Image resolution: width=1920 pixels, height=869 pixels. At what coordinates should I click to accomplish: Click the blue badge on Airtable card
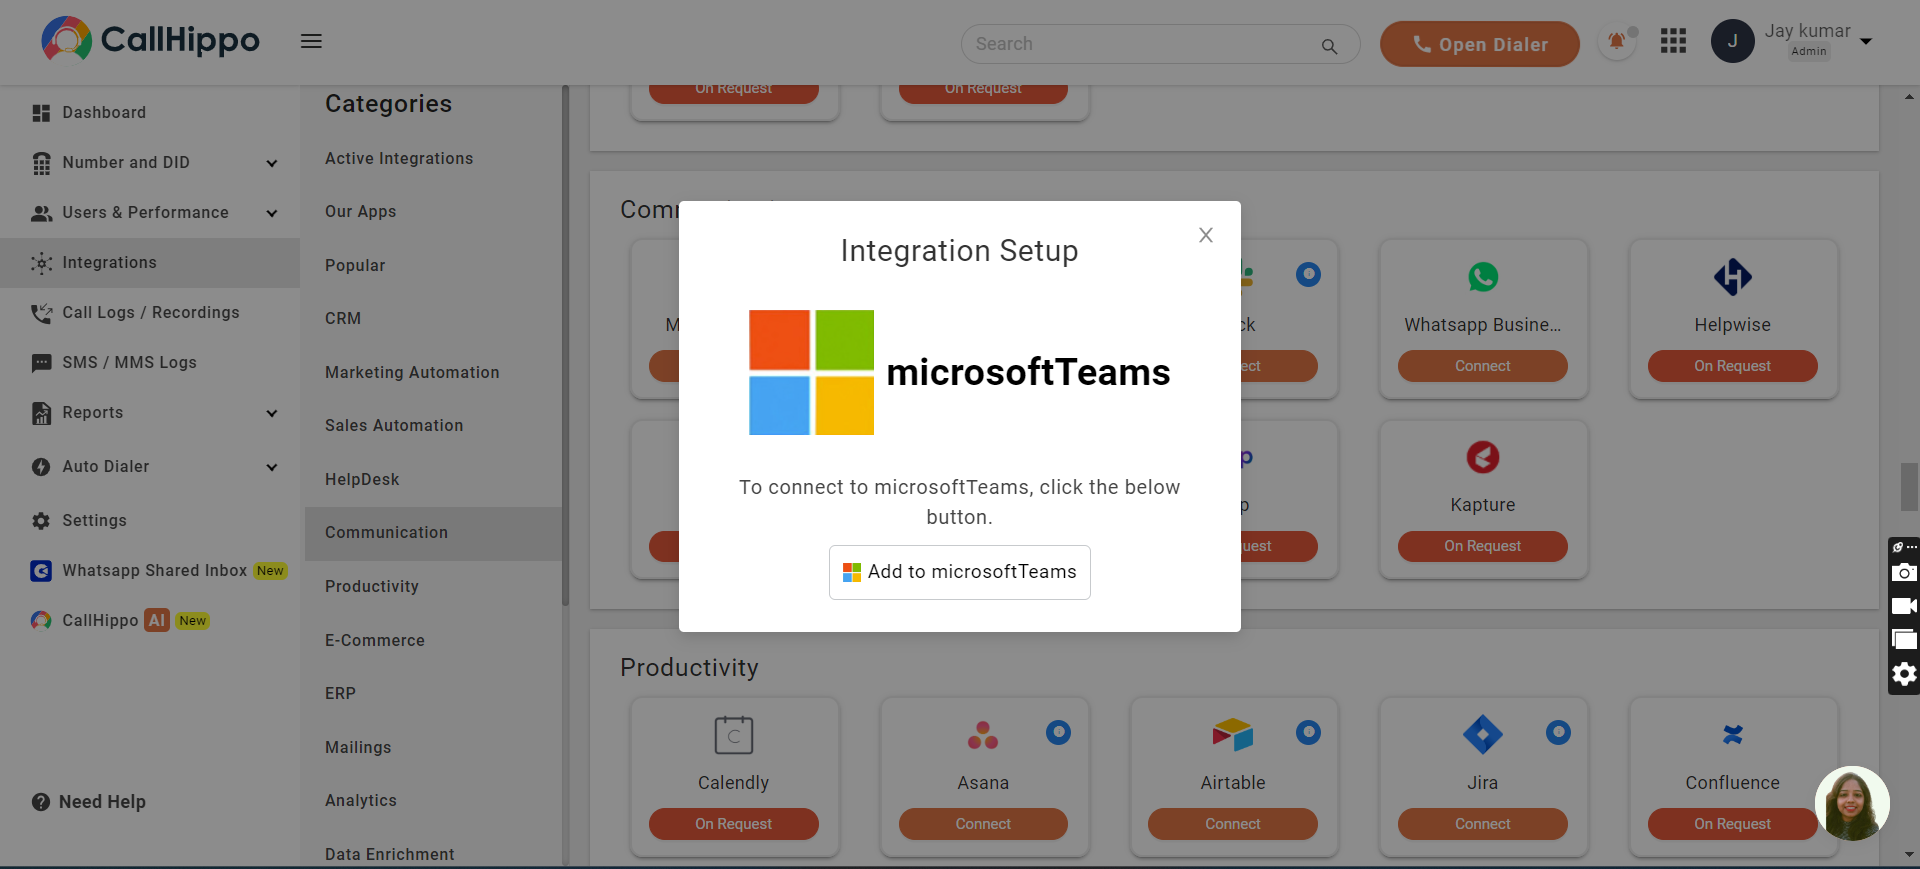point(1308,733)
